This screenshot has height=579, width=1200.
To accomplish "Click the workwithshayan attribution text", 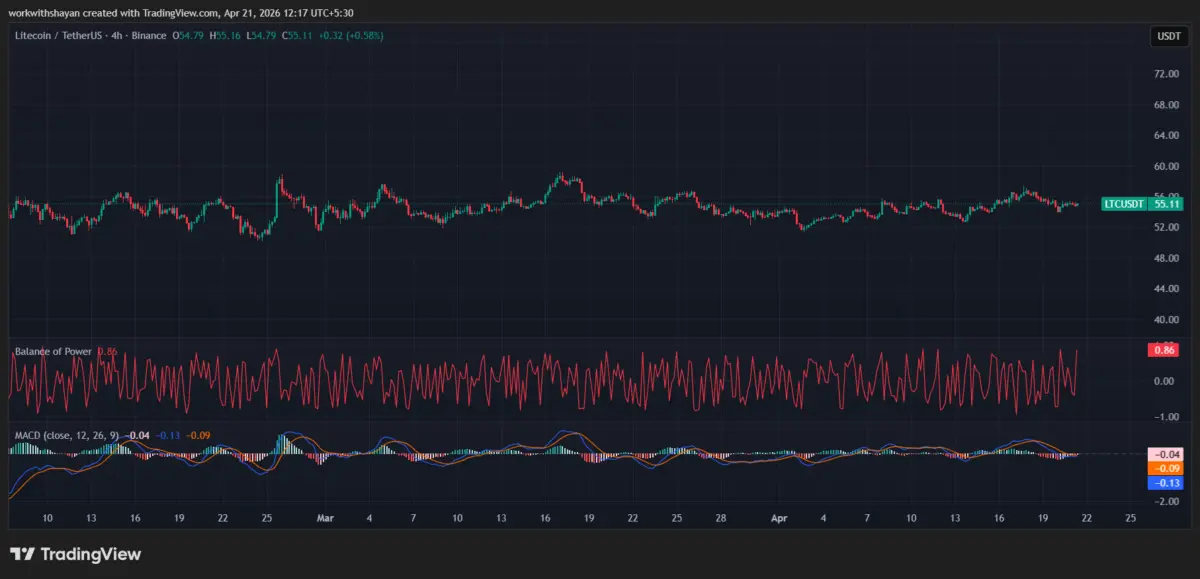I will 43,12.
